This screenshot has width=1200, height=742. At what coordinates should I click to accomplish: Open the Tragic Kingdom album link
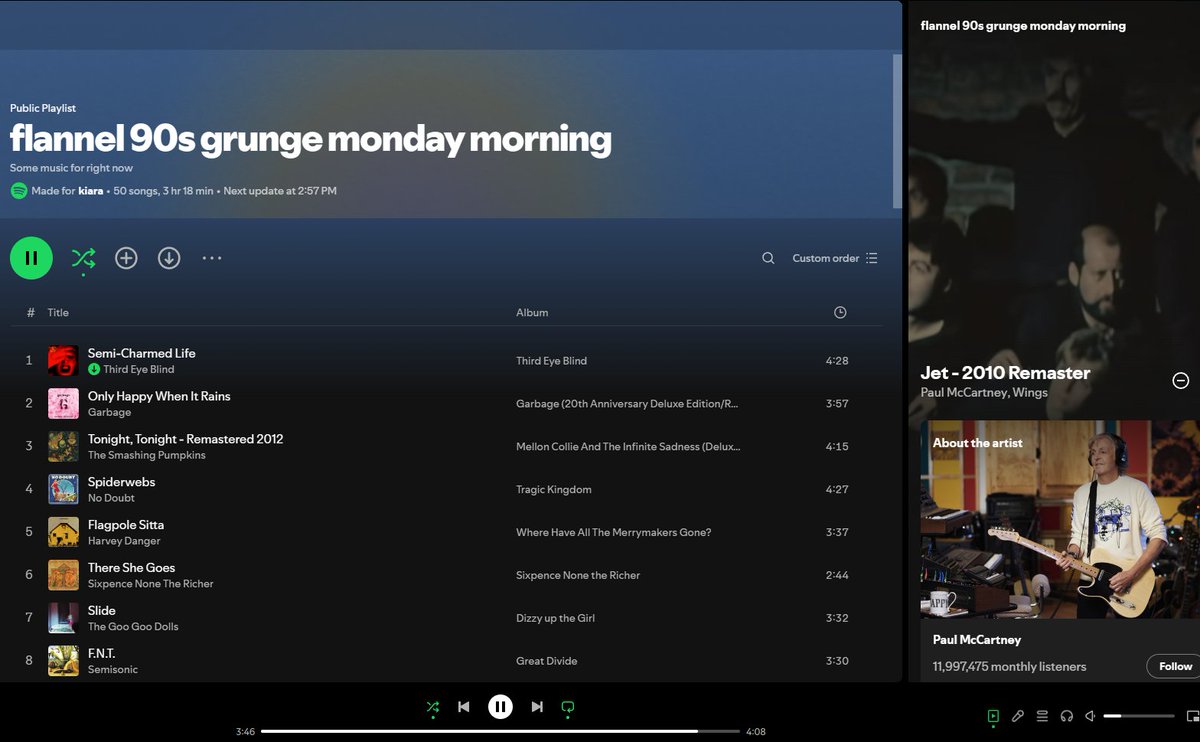point(554,490)
